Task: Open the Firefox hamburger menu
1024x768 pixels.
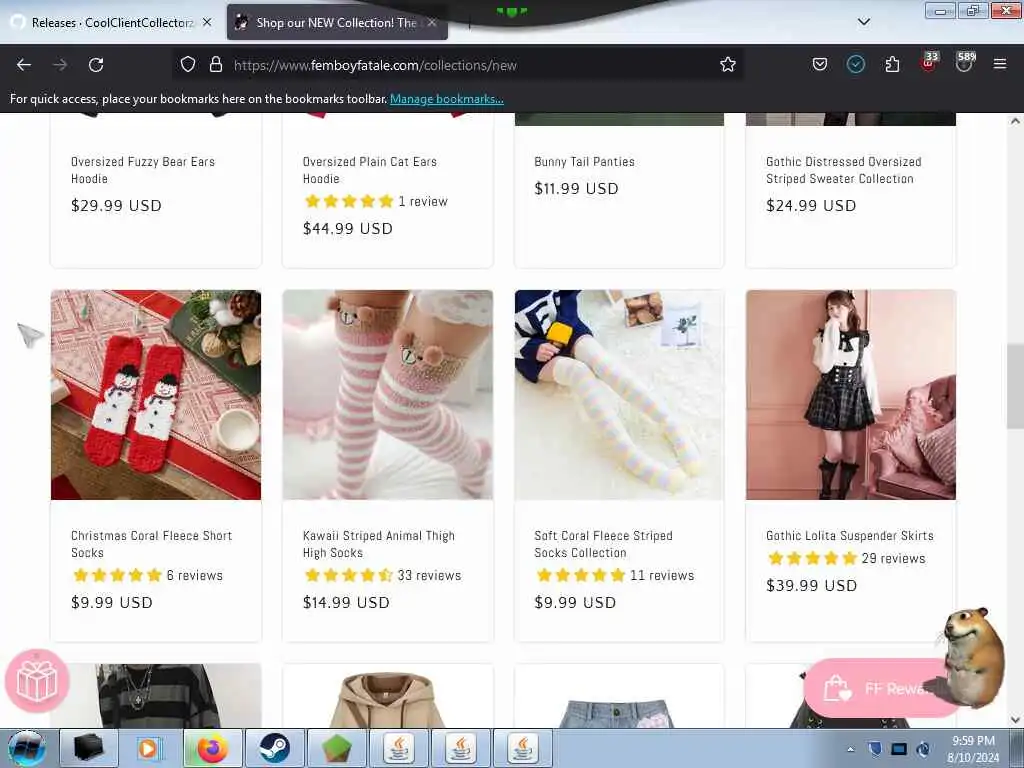Action: (1000, 64)
